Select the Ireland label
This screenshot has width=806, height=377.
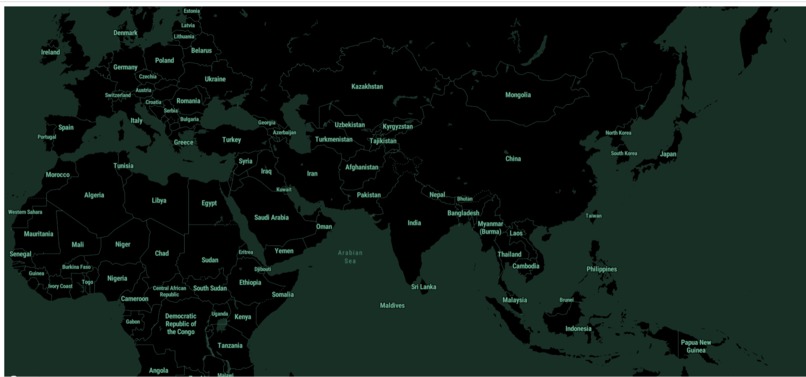pos(50,52)
